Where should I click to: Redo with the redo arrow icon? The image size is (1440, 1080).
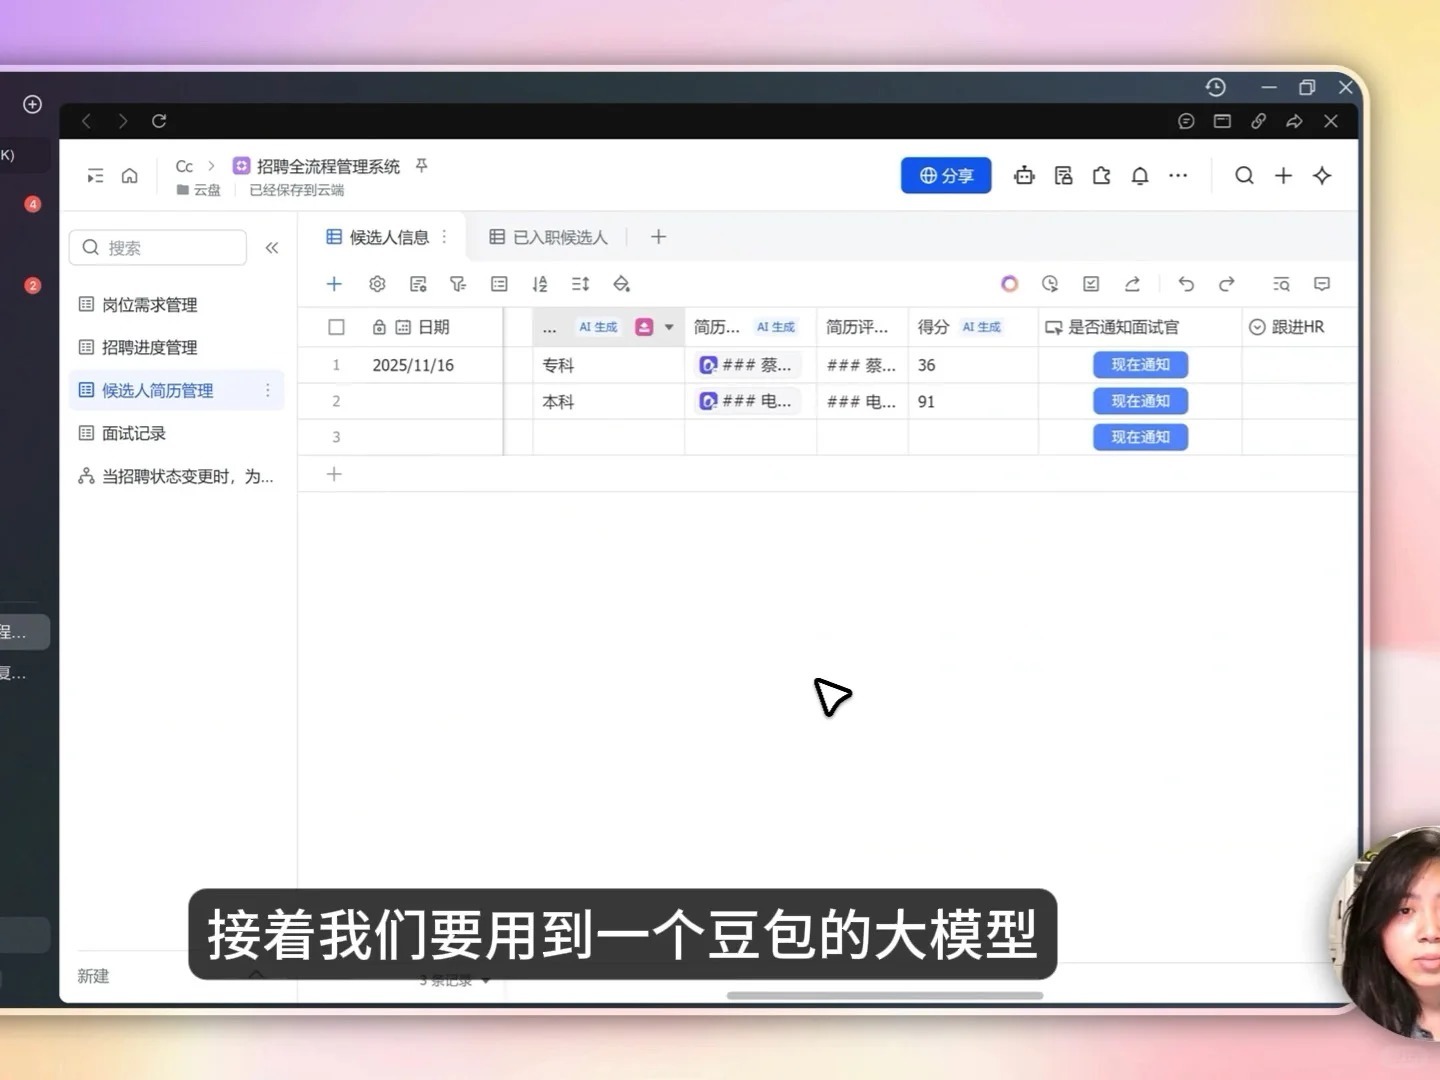(x=1226, y=284)
